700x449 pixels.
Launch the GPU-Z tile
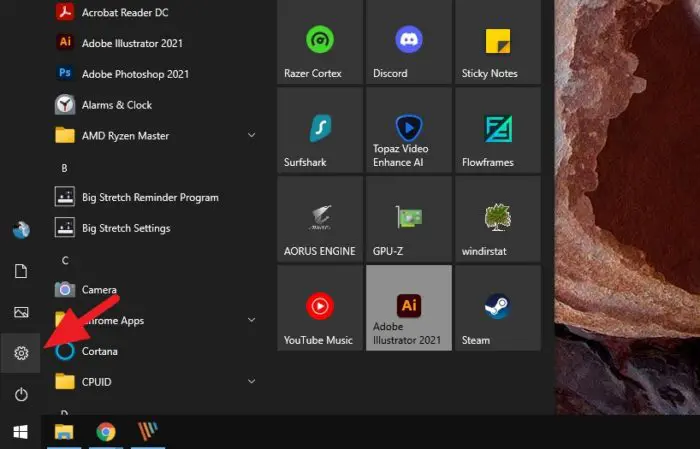409,219
